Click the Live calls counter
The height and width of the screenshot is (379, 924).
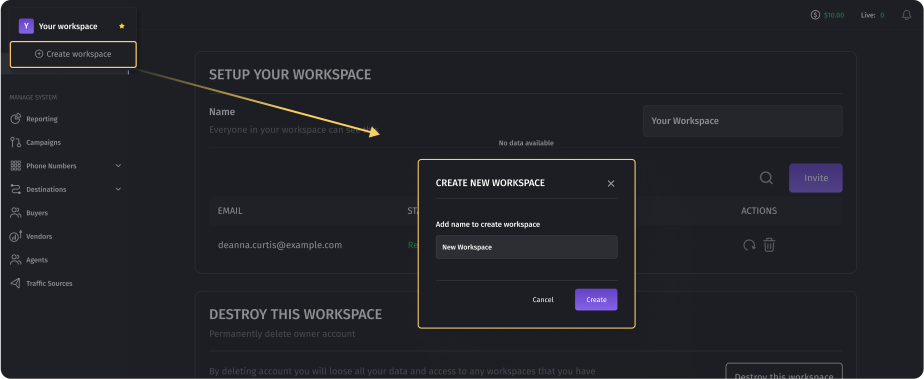[873, 15]
